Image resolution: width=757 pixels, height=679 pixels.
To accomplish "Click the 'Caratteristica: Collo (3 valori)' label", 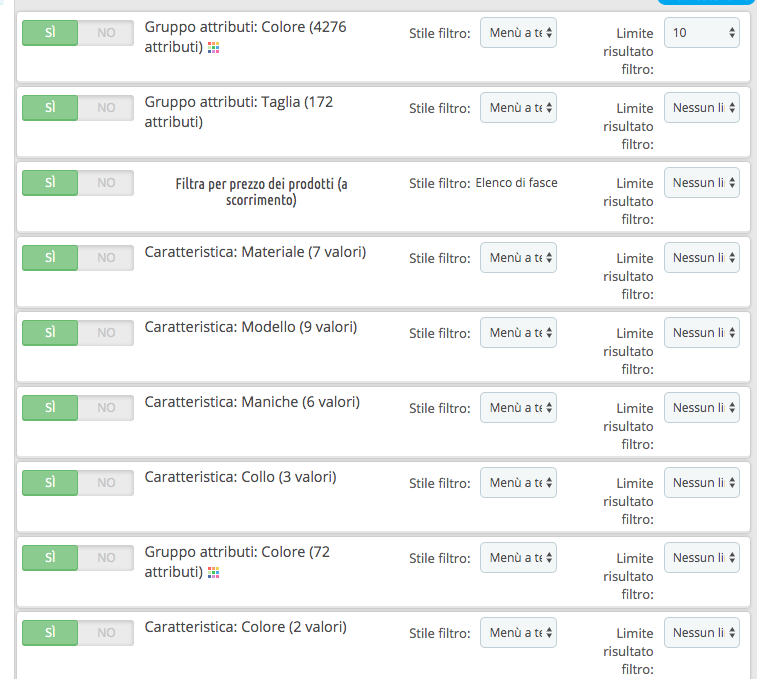I will [240, 477].
